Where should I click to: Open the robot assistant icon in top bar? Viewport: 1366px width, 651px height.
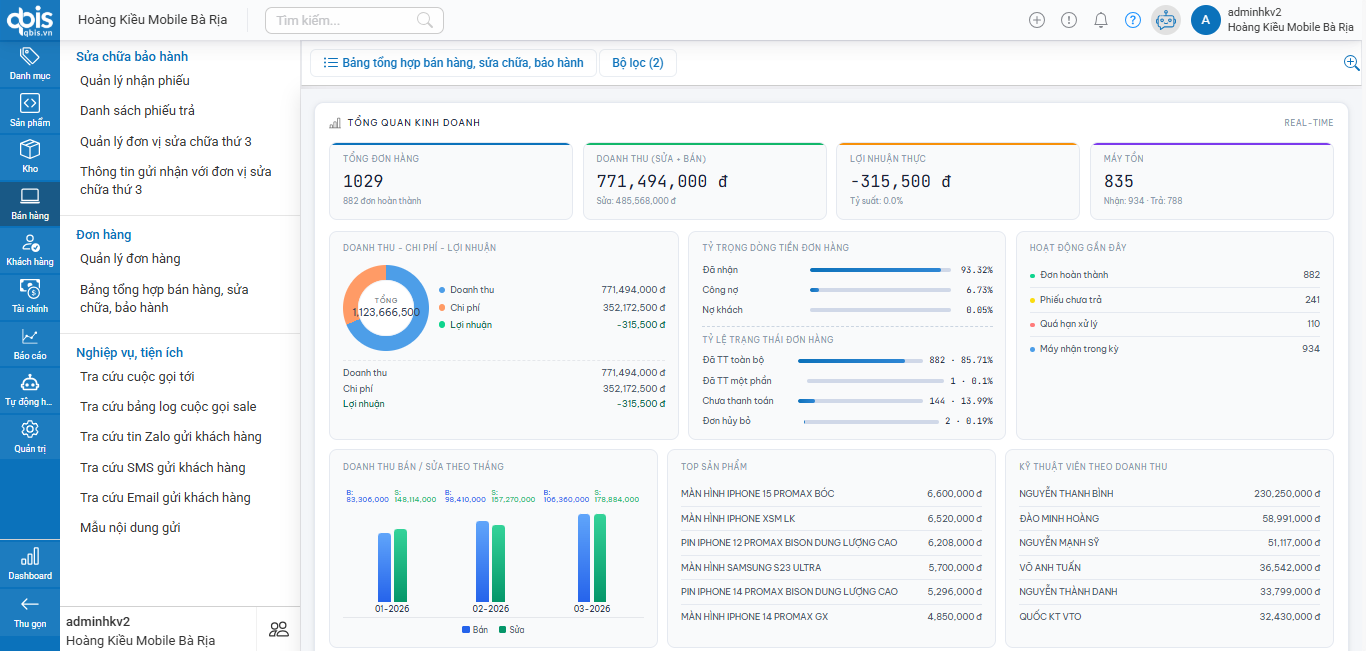click(x=1165, y=19)
